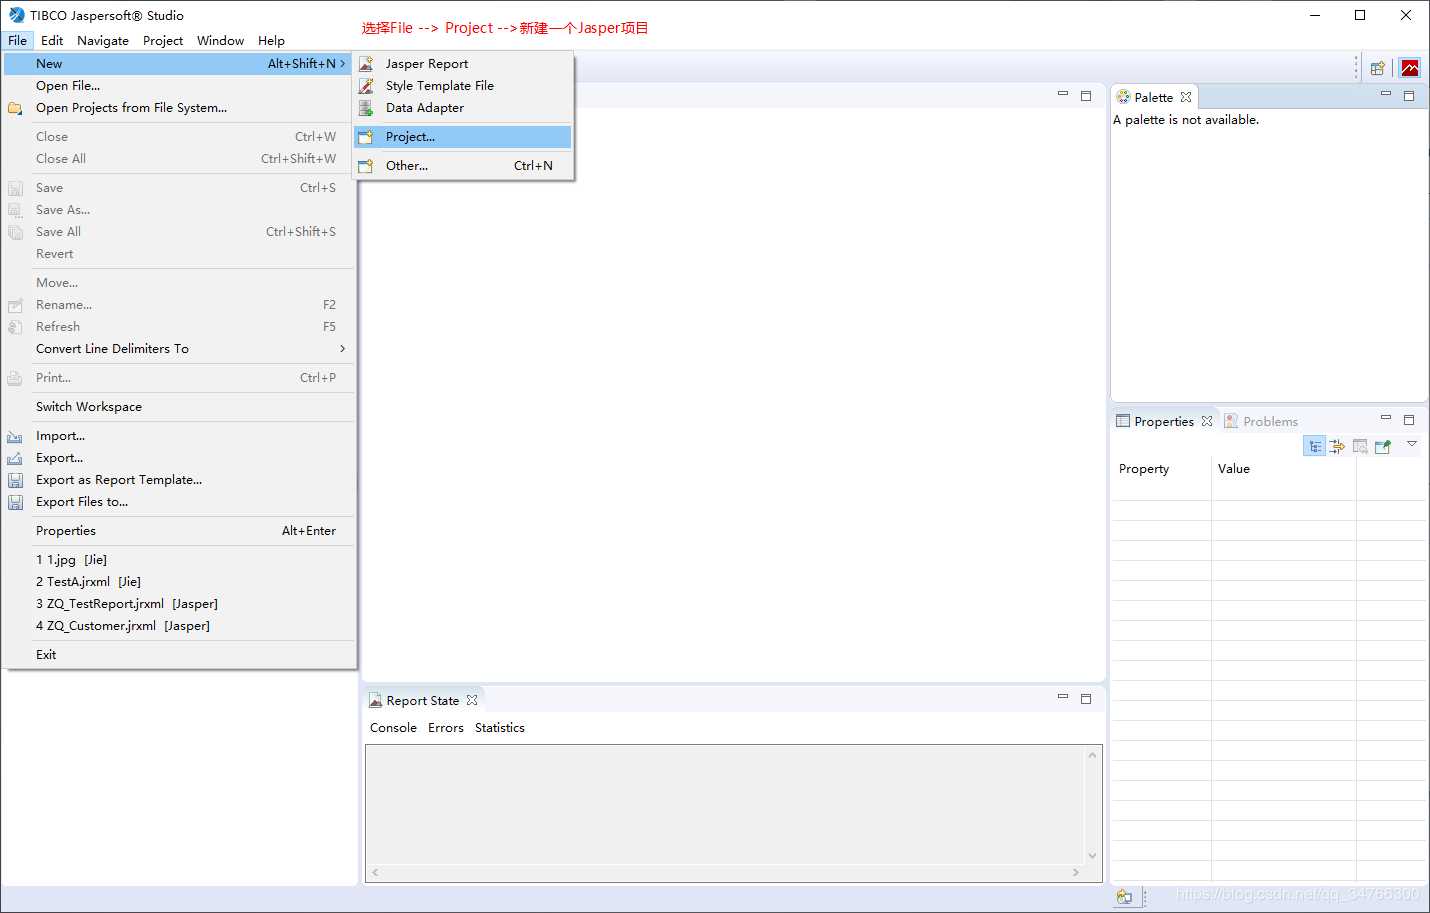
Task: Click Open Projects folder icon
Action: pos(15,108)
